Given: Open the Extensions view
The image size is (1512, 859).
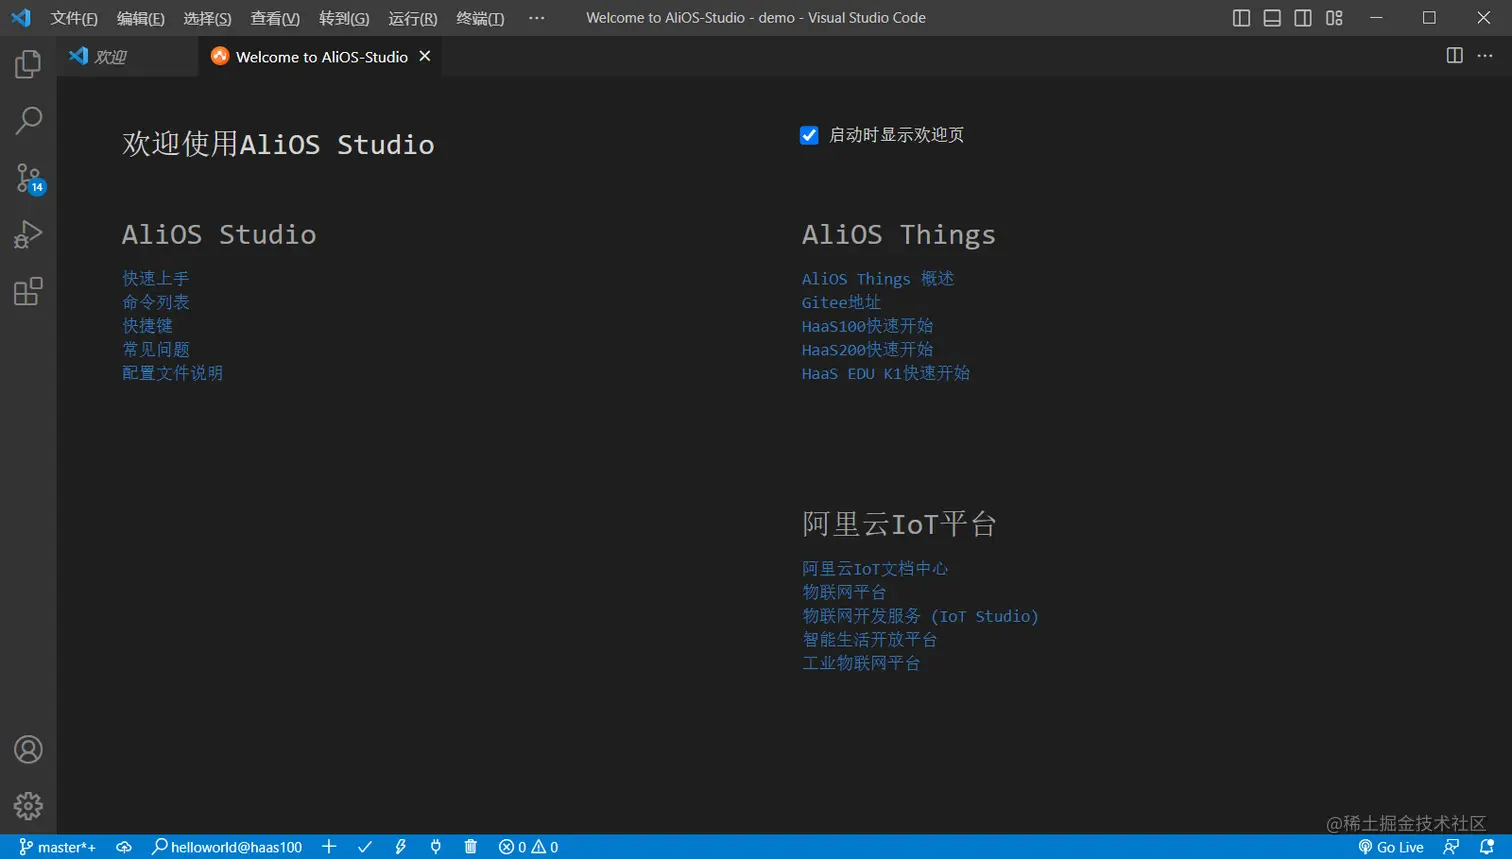Looking at the screenshot, I should coord(28,292).
